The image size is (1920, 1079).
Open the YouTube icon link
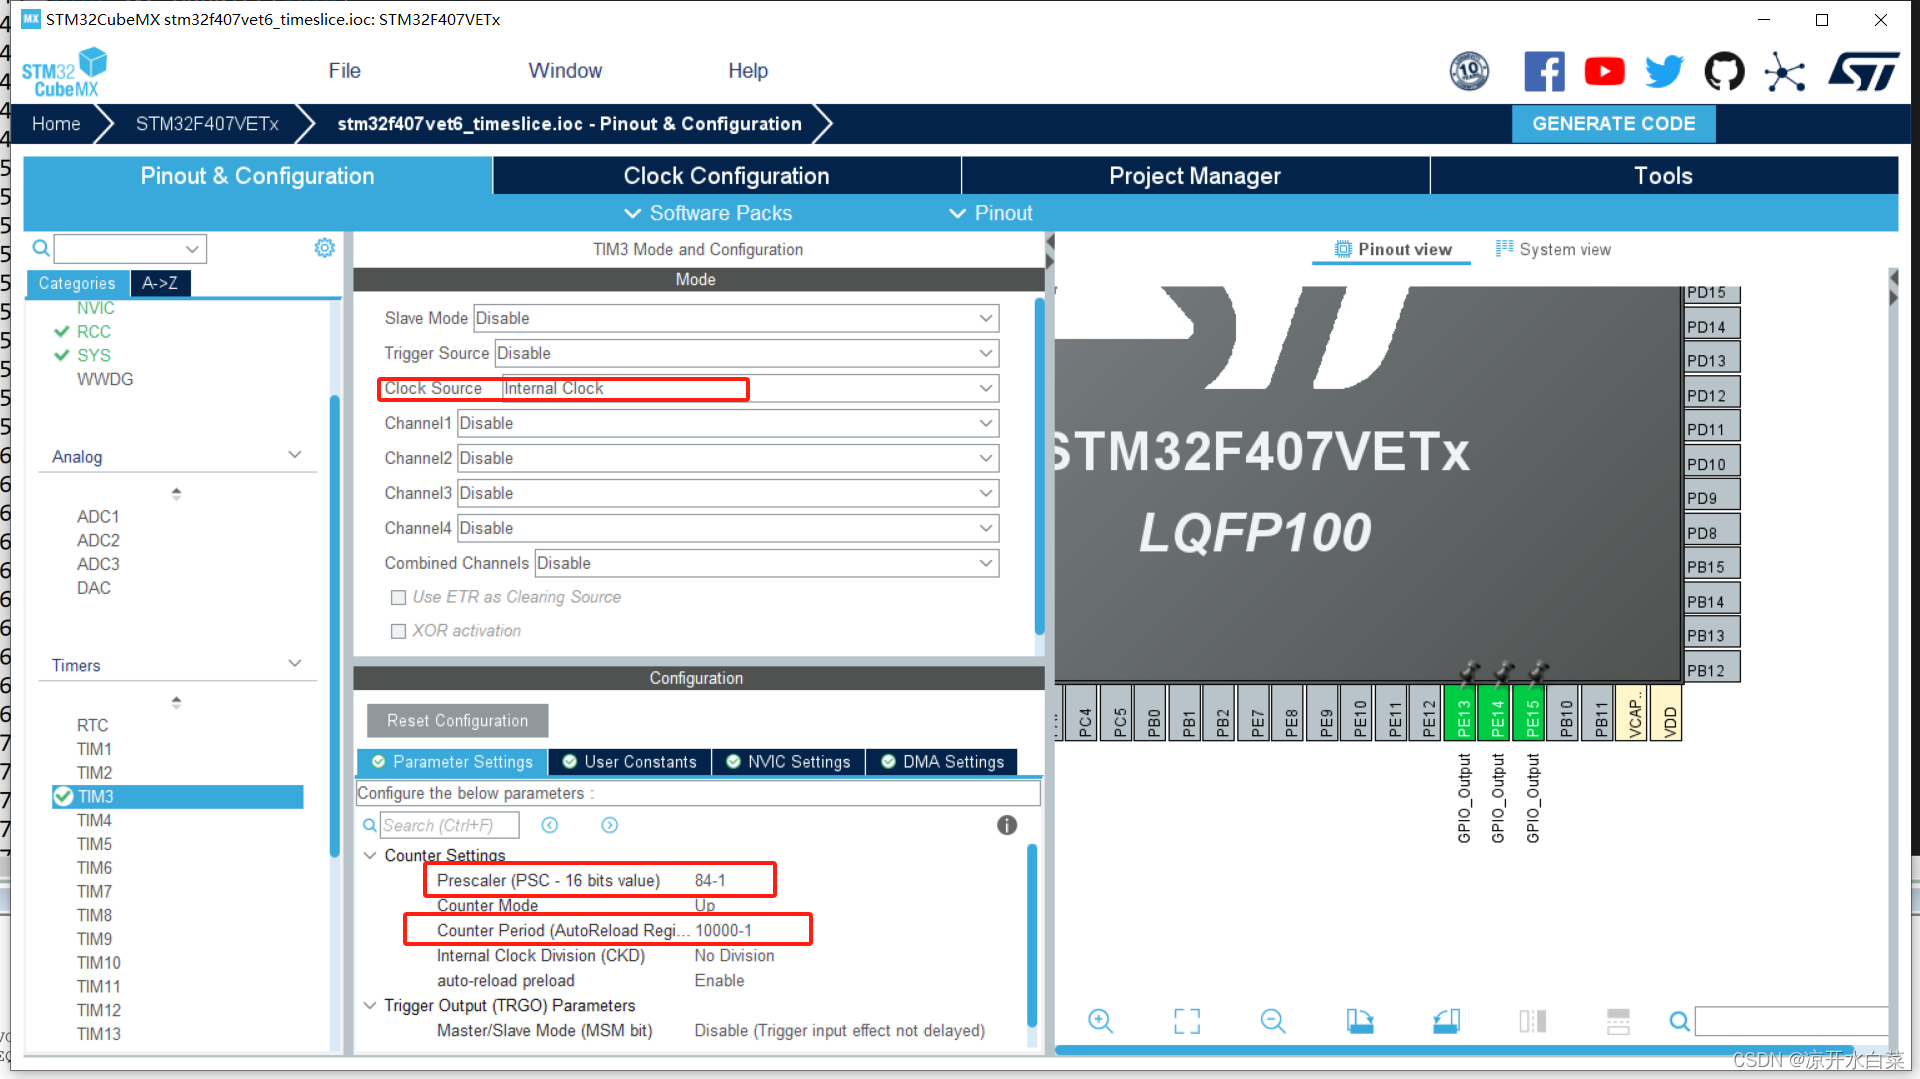coord(1604,72)
